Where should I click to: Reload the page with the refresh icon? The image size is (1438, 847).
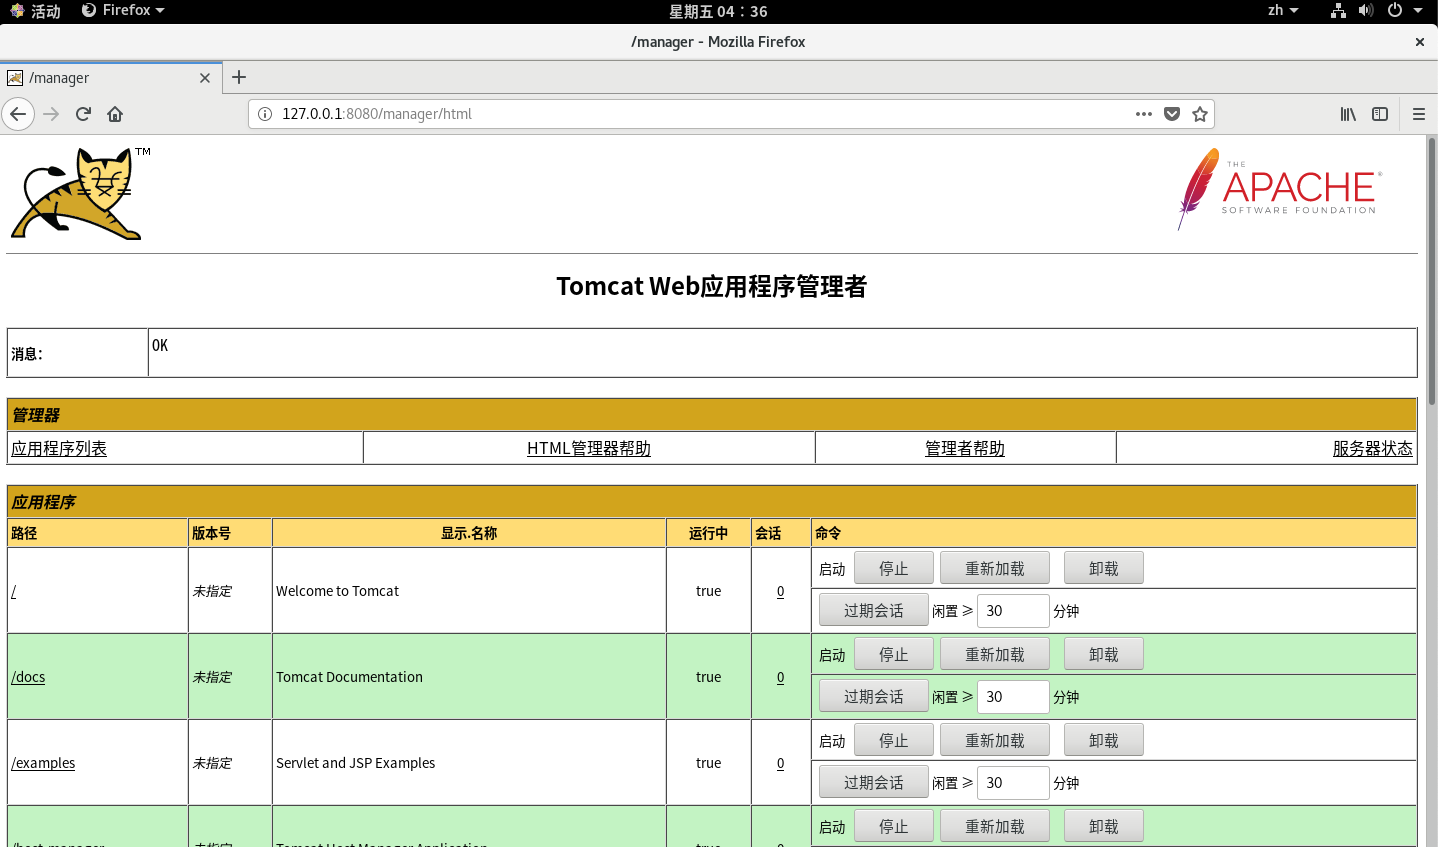tap(83, 113)
